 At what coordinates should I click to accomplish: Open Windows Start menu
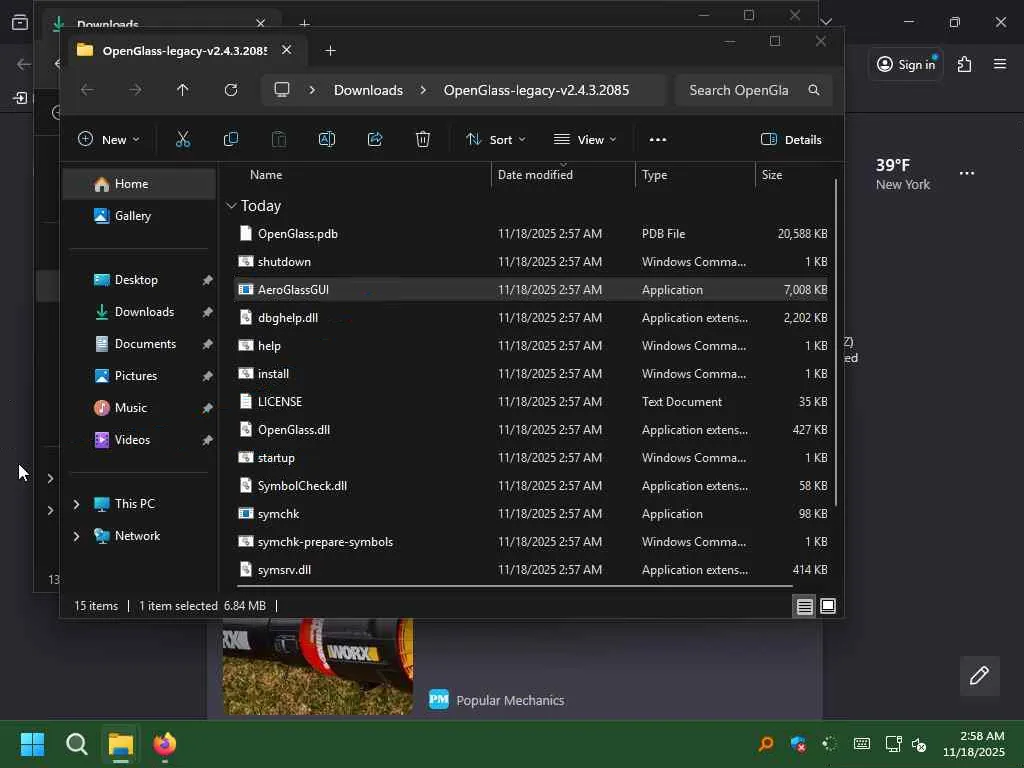point(32,744)
